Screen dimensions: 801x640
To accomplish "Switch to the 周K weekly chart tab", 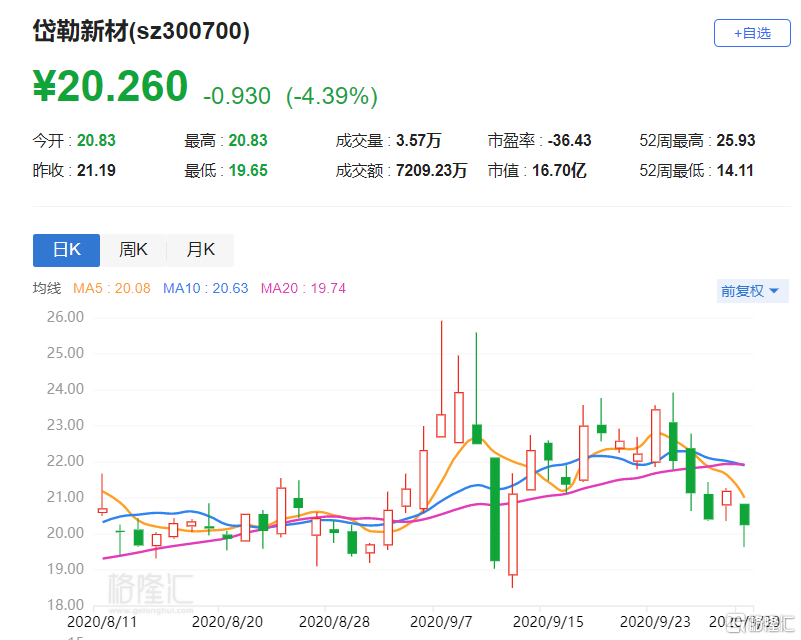I will pos(133,250).
